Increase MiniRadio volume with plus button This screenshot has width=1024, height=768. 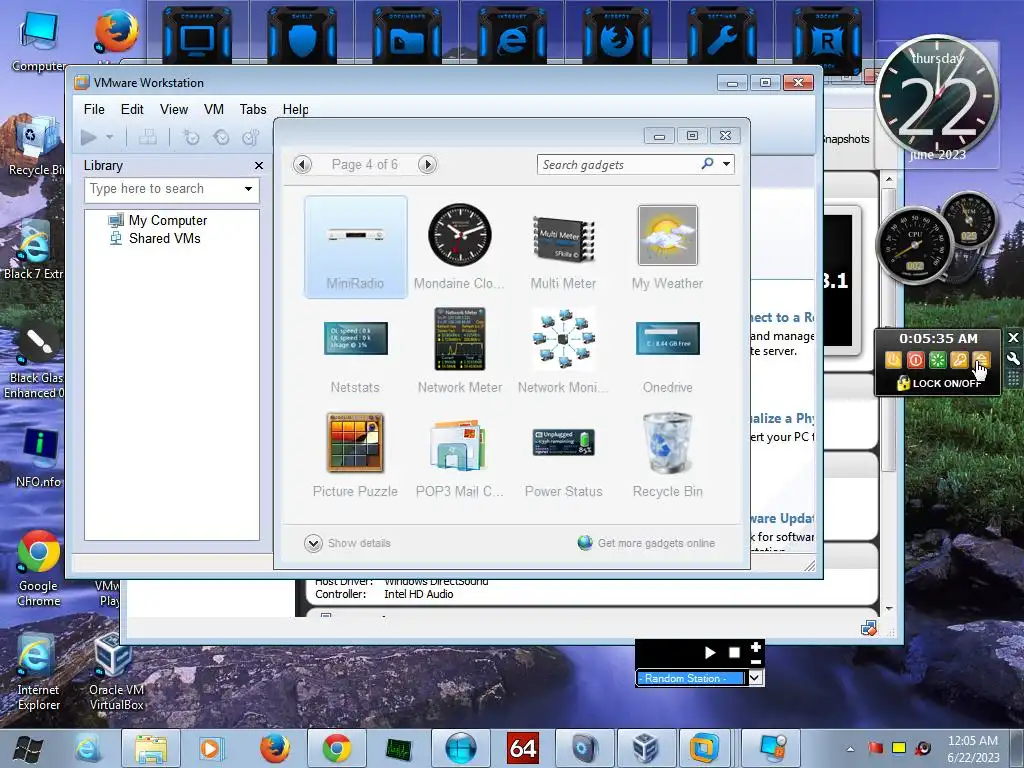pyautogui.click(x=756, y=647)
